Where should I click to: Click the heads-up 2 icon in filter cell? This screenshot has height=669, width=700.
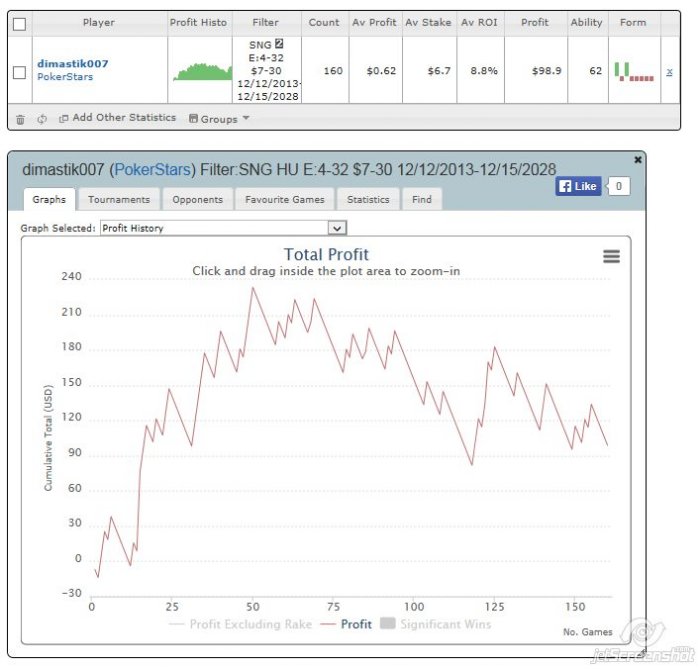point(279,44)
